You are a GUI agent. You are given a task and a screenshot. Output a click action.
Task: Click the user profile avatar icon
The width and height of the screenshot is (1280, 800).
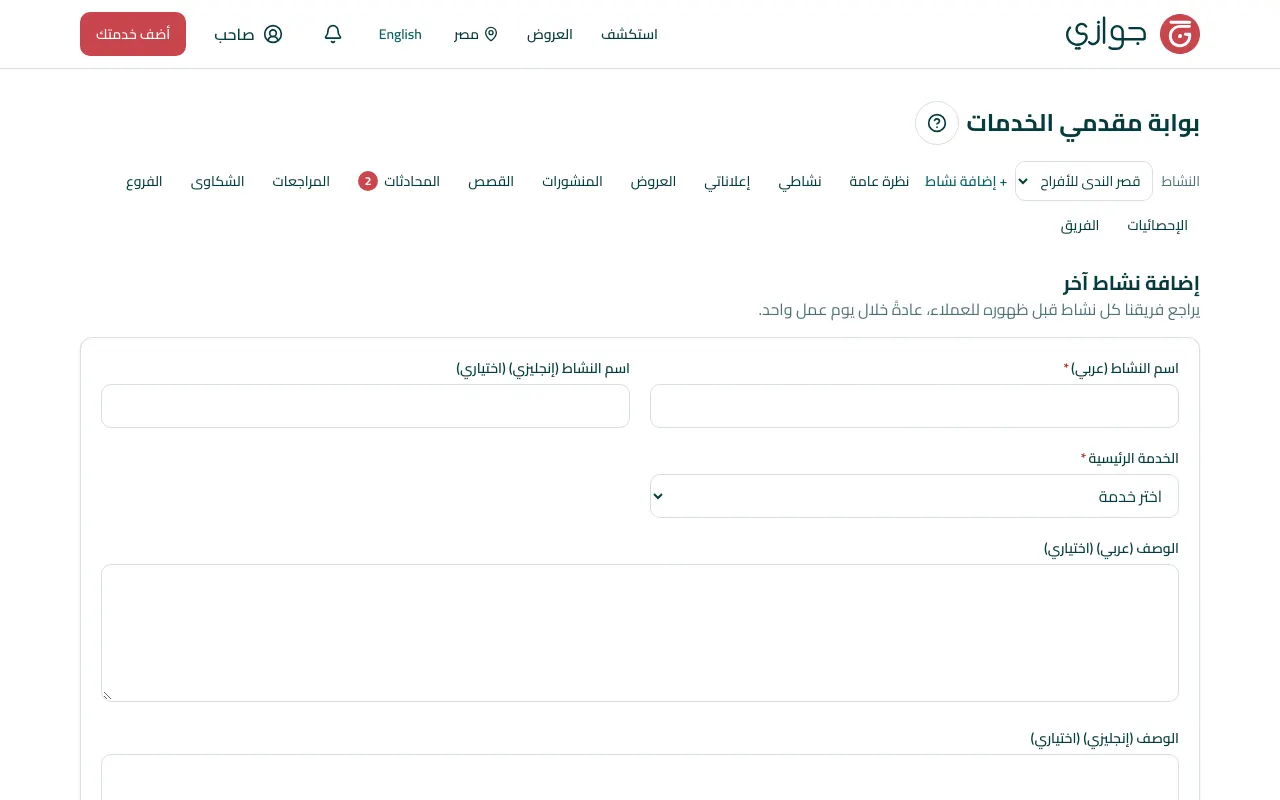[x=273, y=34]
